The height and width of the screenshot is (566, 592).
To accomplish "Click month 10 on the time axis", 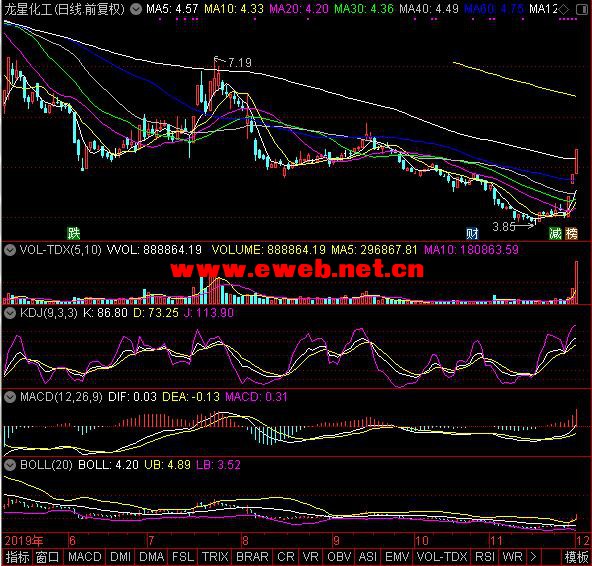I will click(422, 541).
